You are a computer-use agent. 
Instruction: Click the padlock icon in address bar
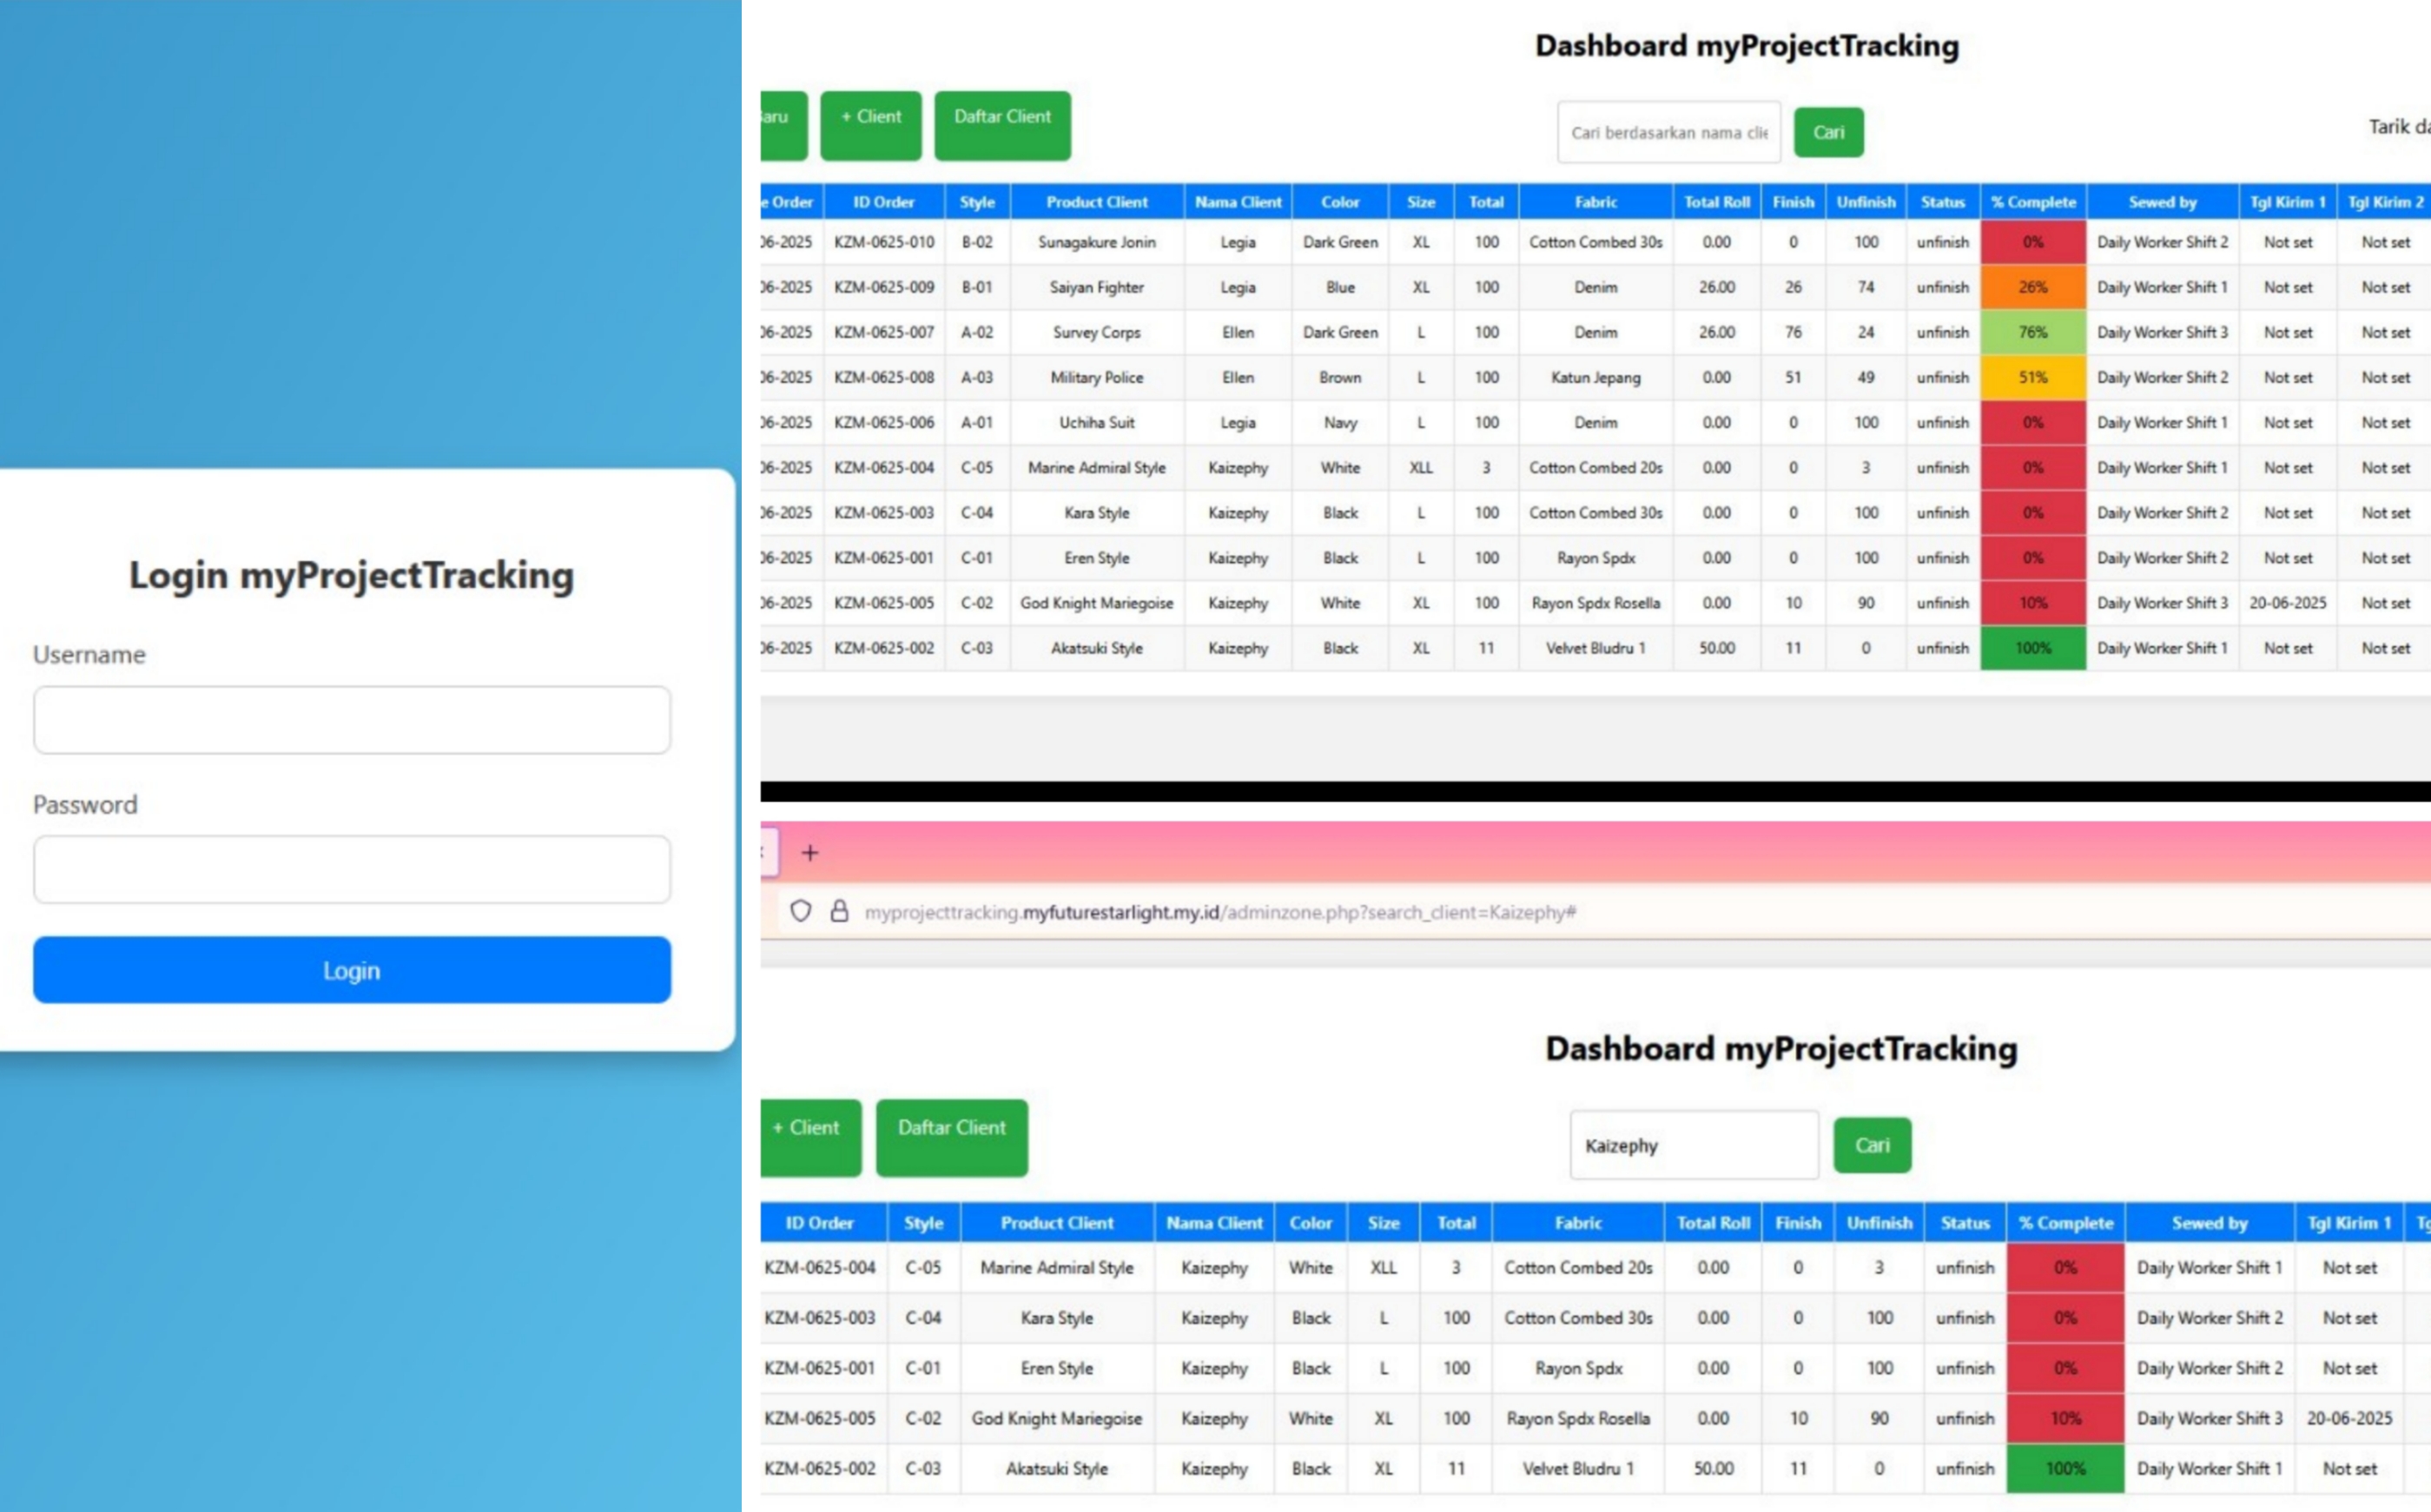[x=840, y=911]
